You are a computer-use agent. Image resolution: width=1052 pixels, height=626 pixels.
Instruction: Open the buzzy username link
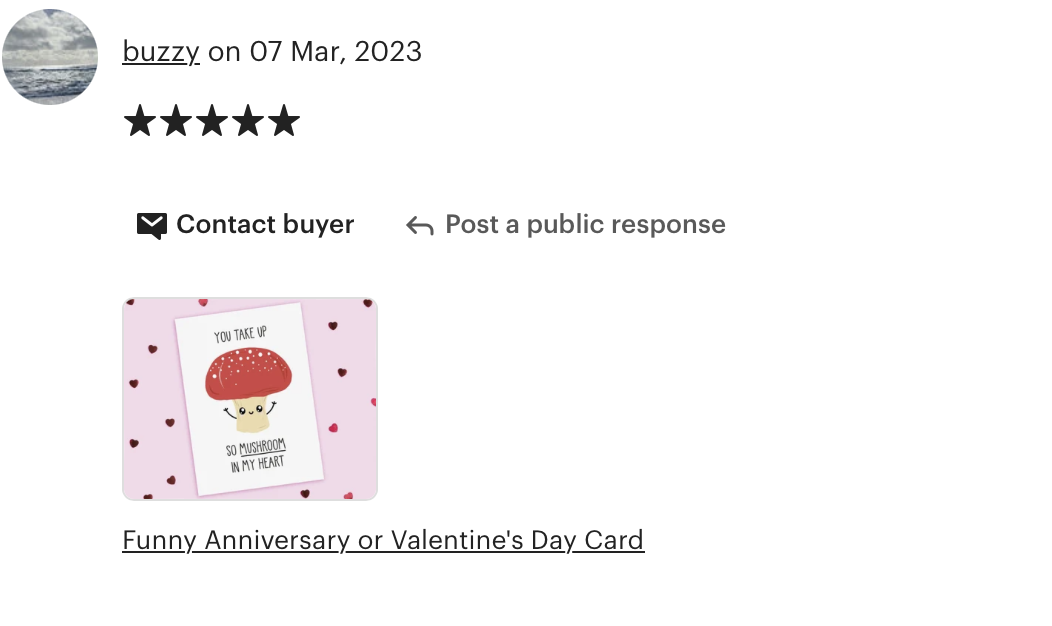161,52
